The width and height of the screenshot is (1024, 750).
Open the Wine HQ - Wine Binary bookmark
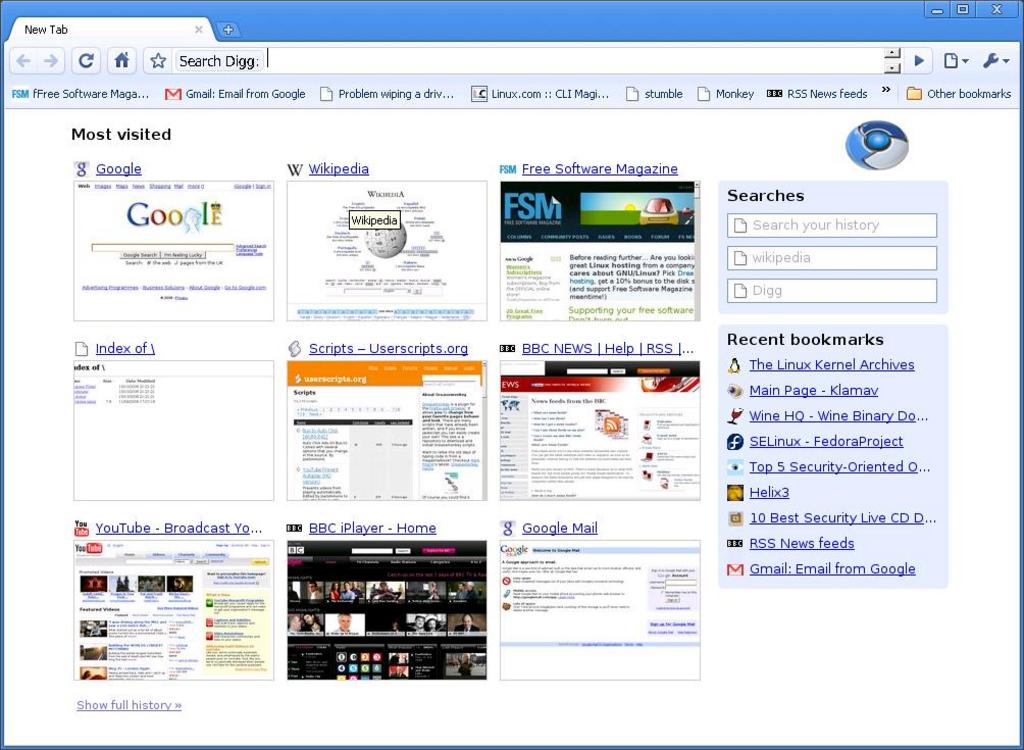coord(839,416)
